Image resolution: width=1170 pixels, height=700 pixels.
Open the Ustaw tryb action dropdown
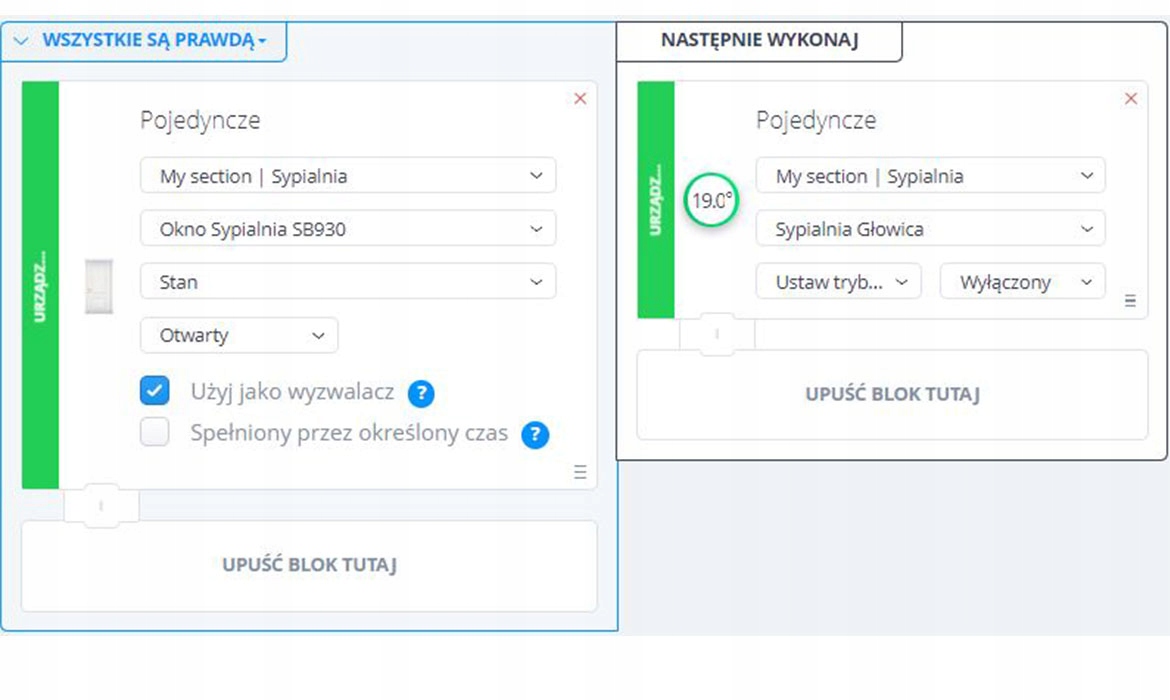pos(838,282)
